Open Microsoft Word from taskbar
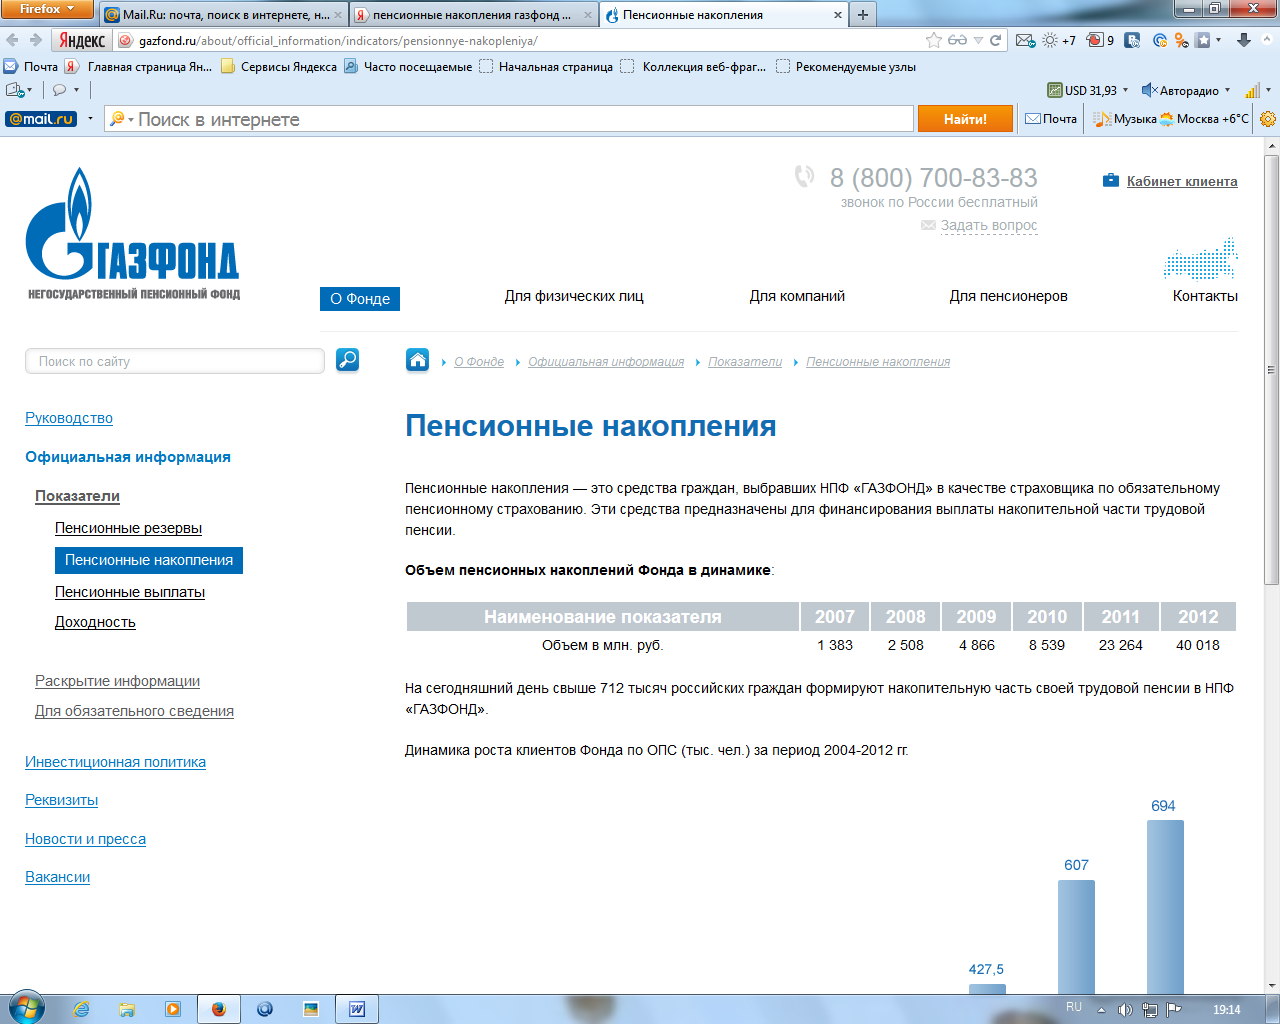 click(357, 1009)
